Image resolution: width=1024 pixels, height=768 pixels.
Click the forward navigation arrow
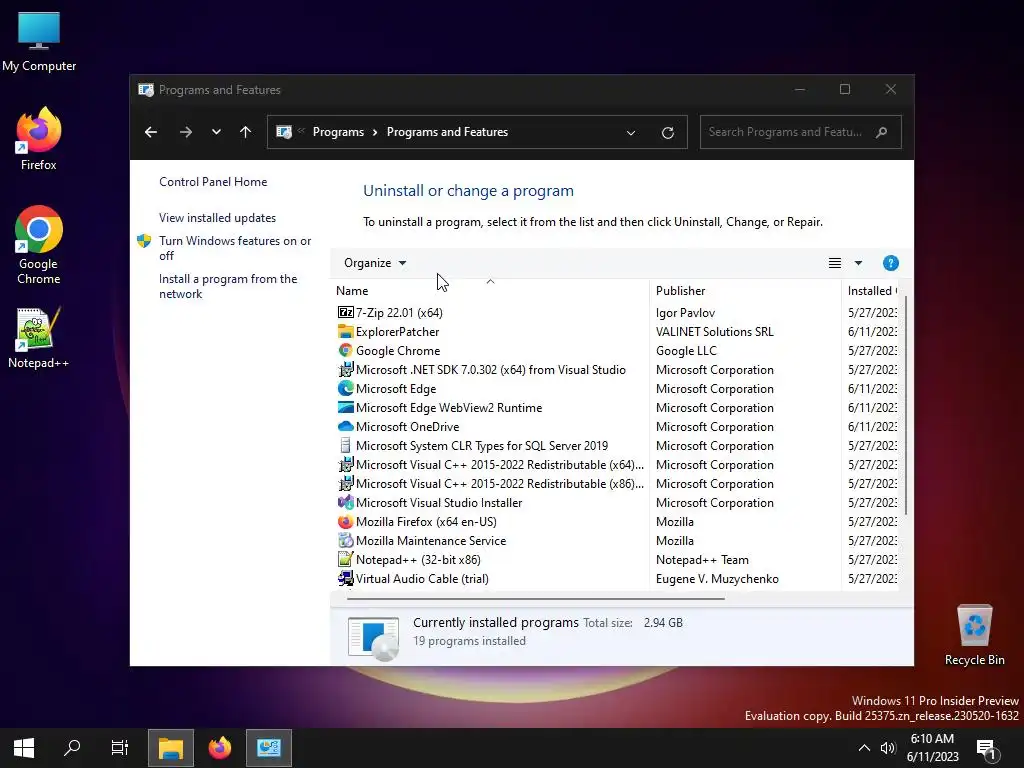(185, 132)
